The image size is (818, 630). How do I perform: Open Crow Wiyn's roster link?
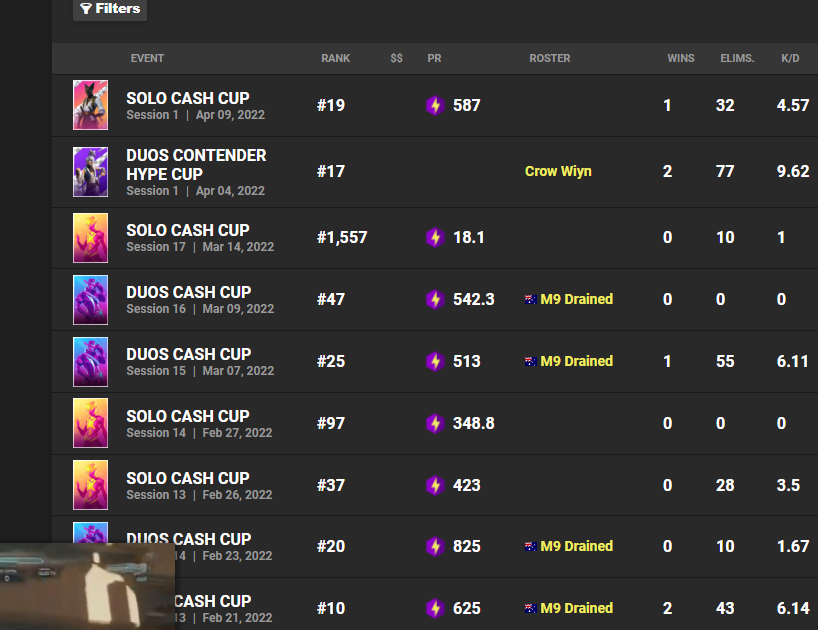(x=558, y=171)
